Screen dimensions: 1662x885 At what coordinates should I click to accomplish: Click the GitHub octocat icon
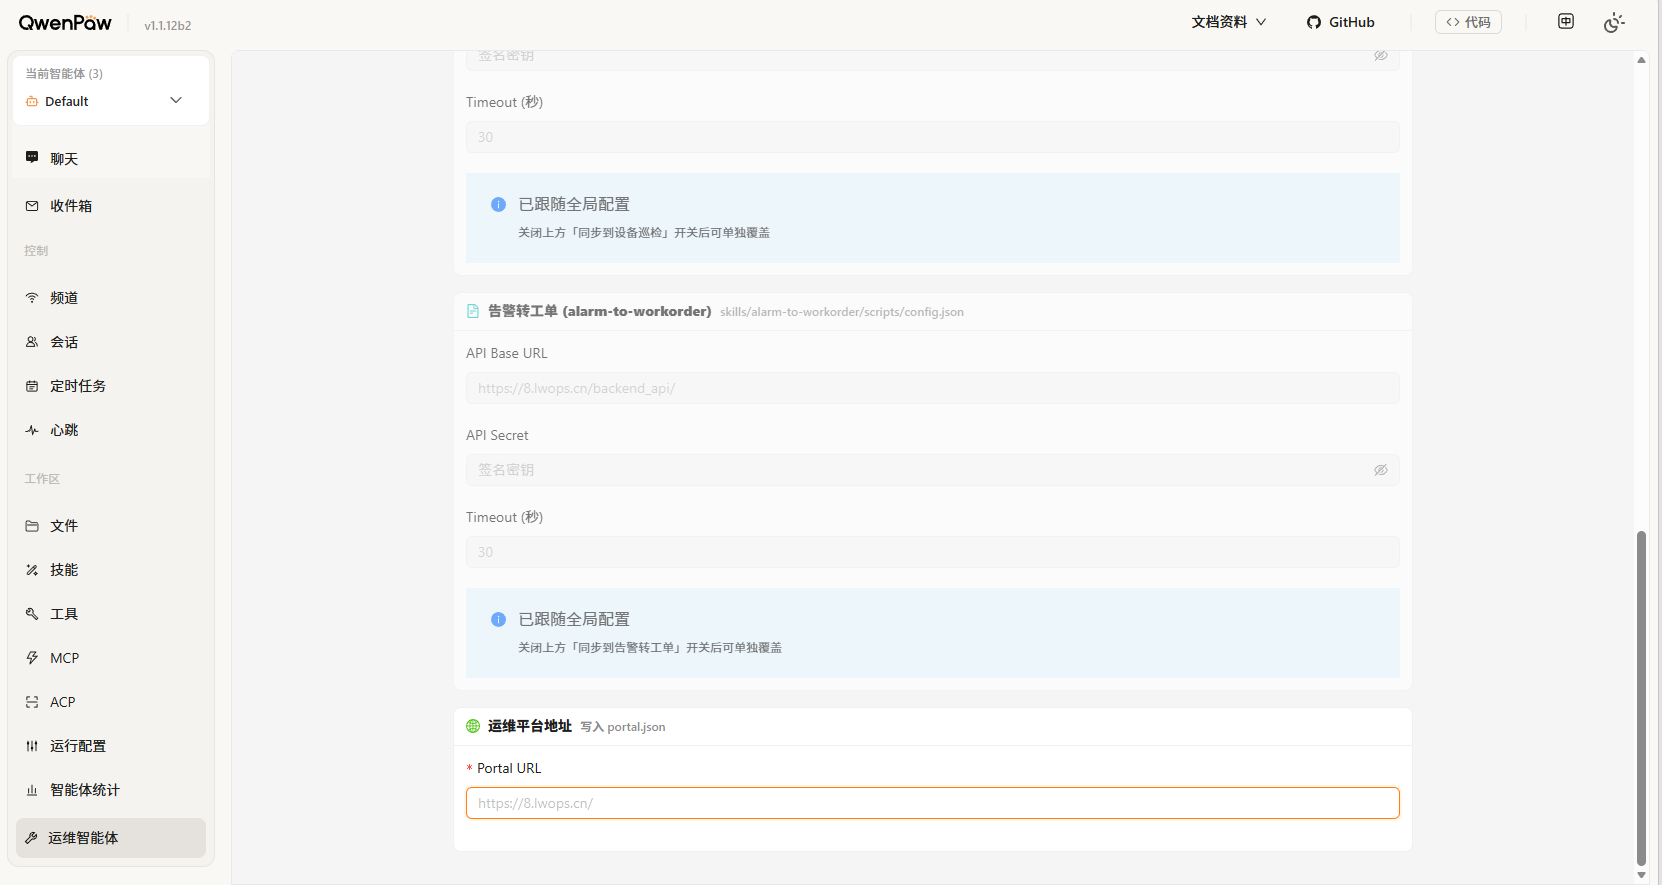pyautogui.click(x=1314, y=22)
